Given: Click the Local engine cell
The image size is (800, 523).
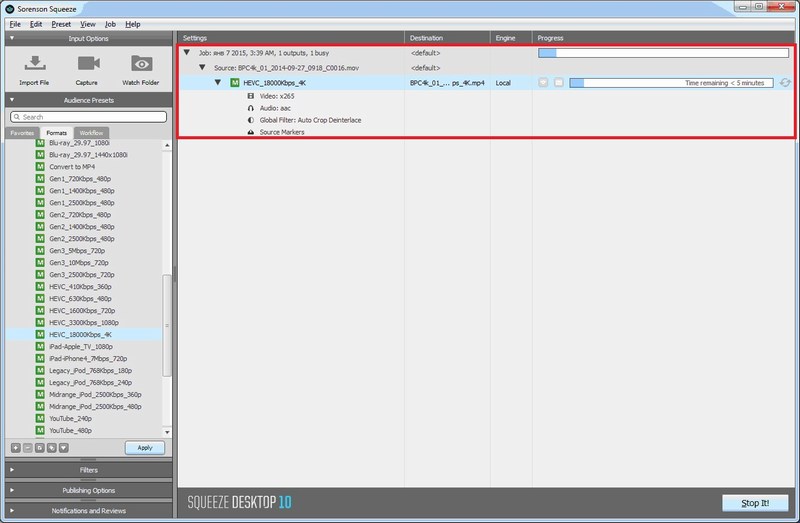Looking at the screenshot, I should pos(503,83).
